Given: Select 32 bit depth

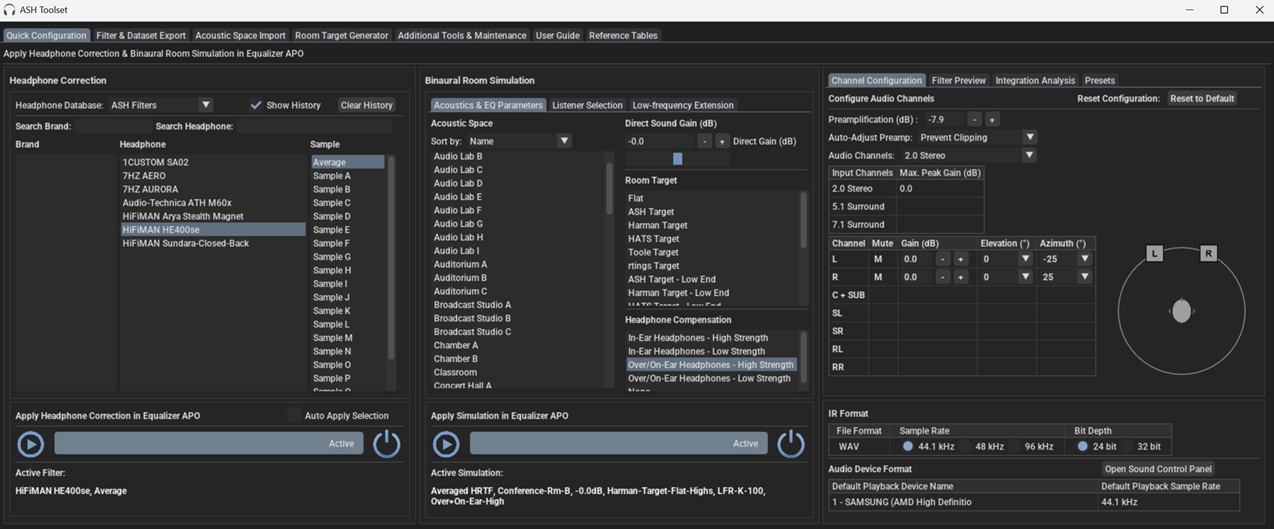Looking at the screenshot, I should click(1127, 446).
